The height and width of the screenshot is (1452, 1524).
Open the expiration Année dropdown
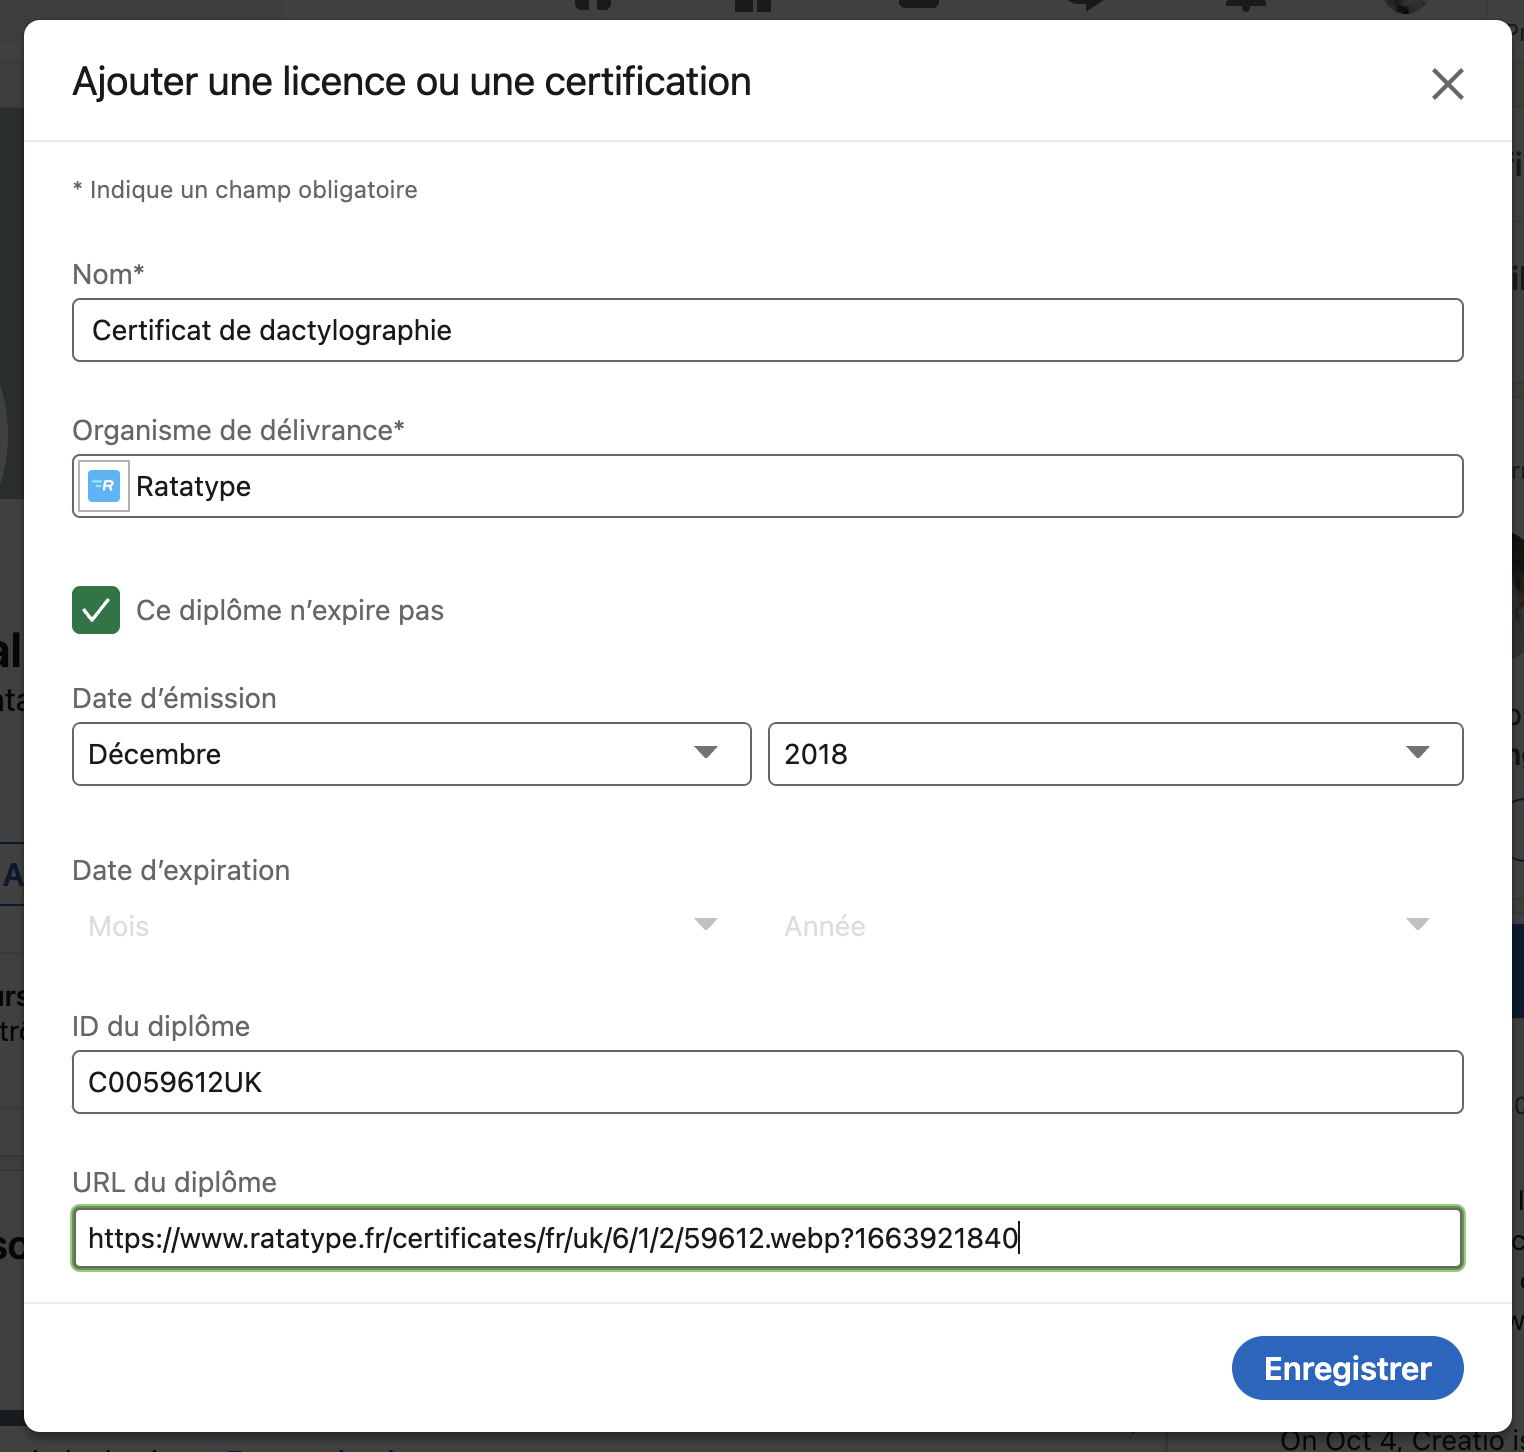(x=1114, y=926)
